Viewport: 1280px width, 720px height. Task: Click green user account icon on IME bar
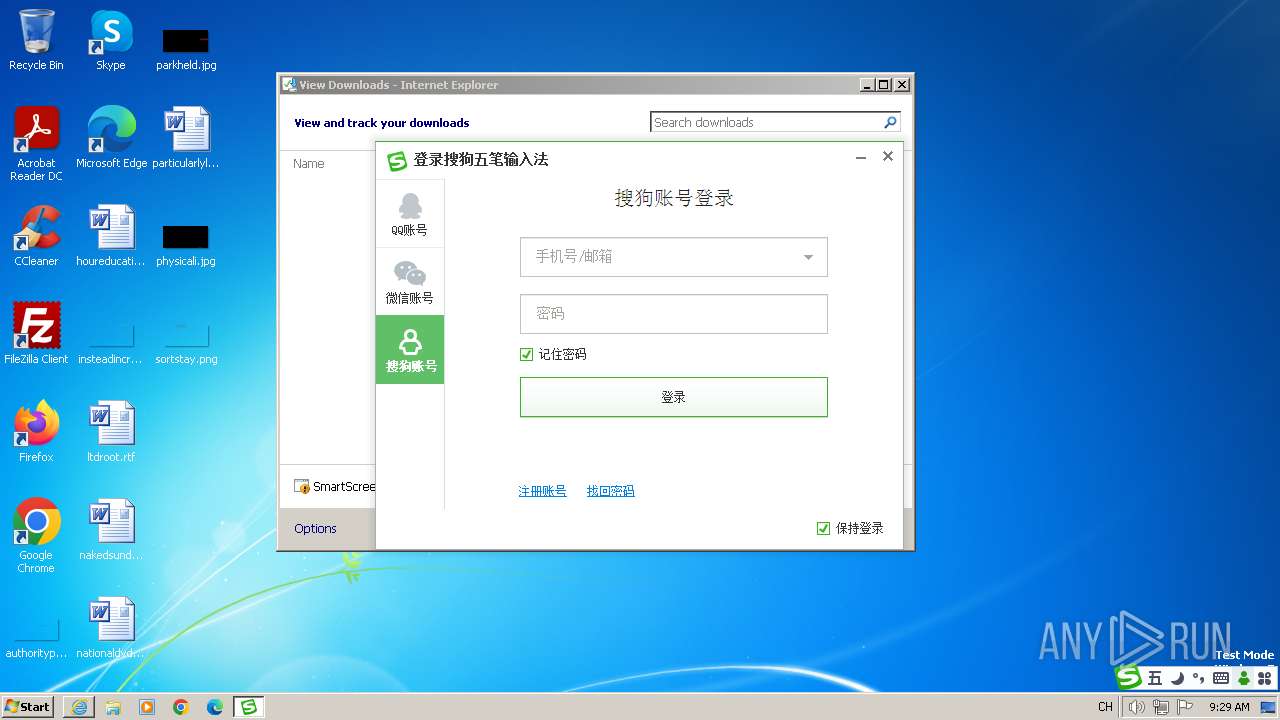click(x=1243, y=678)
